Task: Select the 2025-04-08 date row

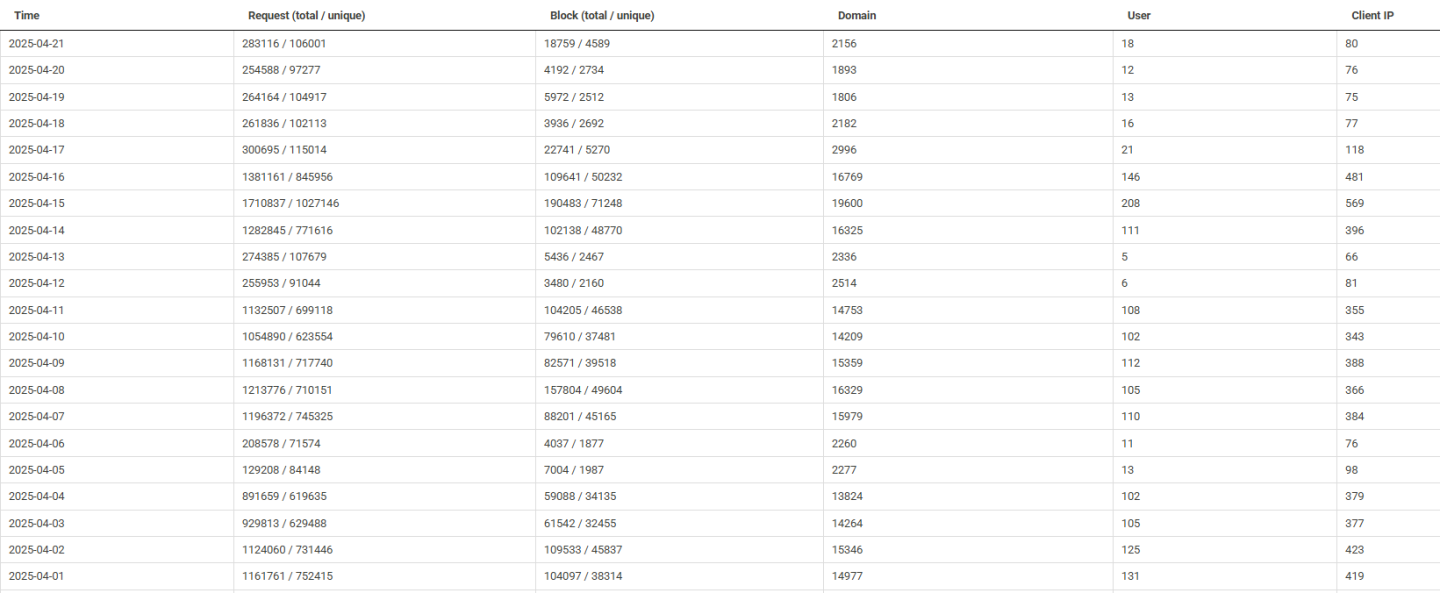Action: [x=36, y=390]
